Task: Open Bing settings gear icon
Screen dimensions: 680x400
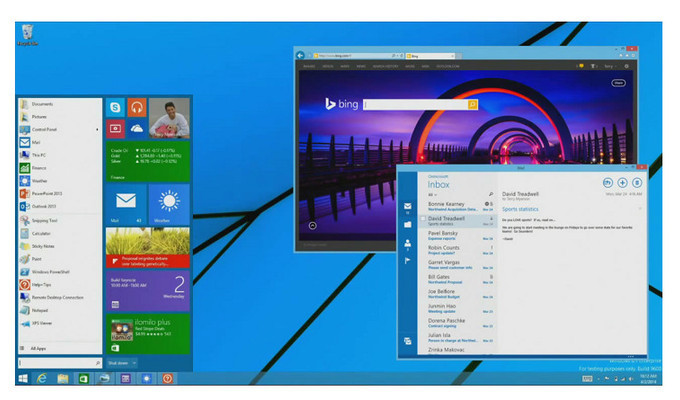Action: pos(626,66)
